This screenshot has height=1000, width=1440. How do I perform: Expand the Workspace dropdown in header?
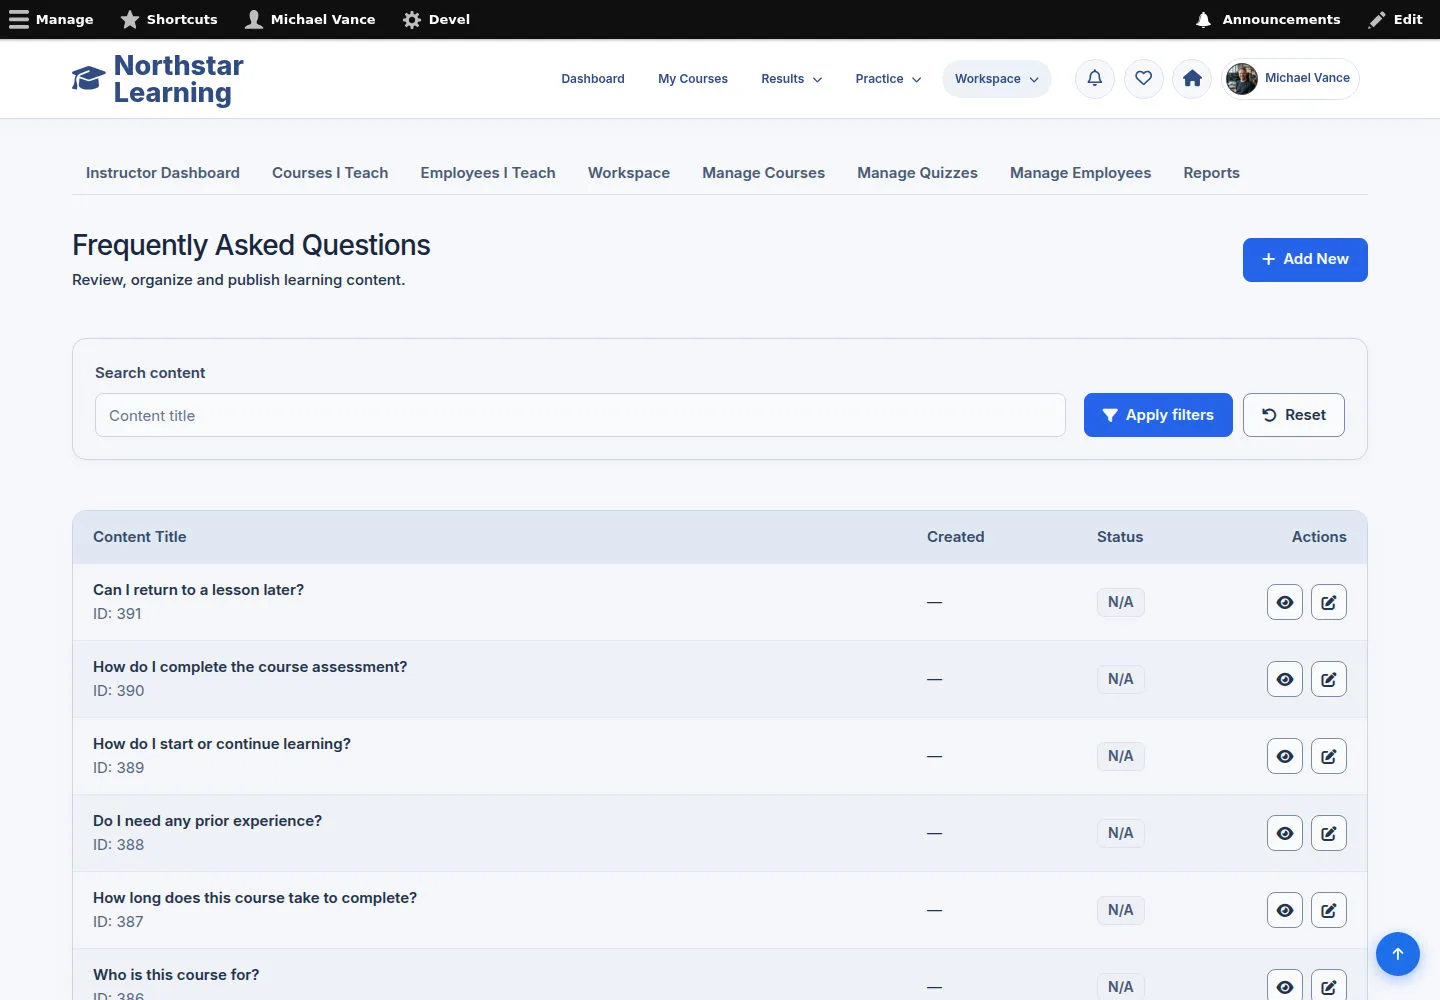pos(996,79)
